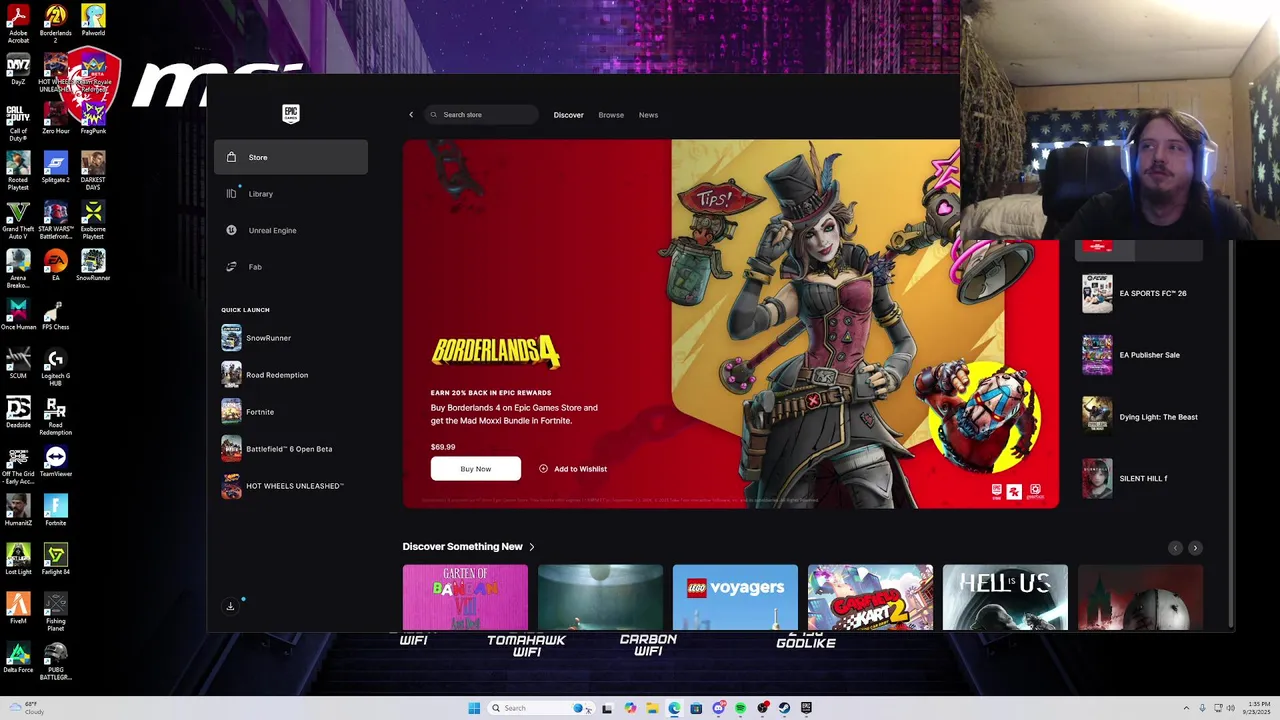Screen dimensions: 1280x720
Task: Go to Unreal Engine in sidebar
Action: (291, 230)
